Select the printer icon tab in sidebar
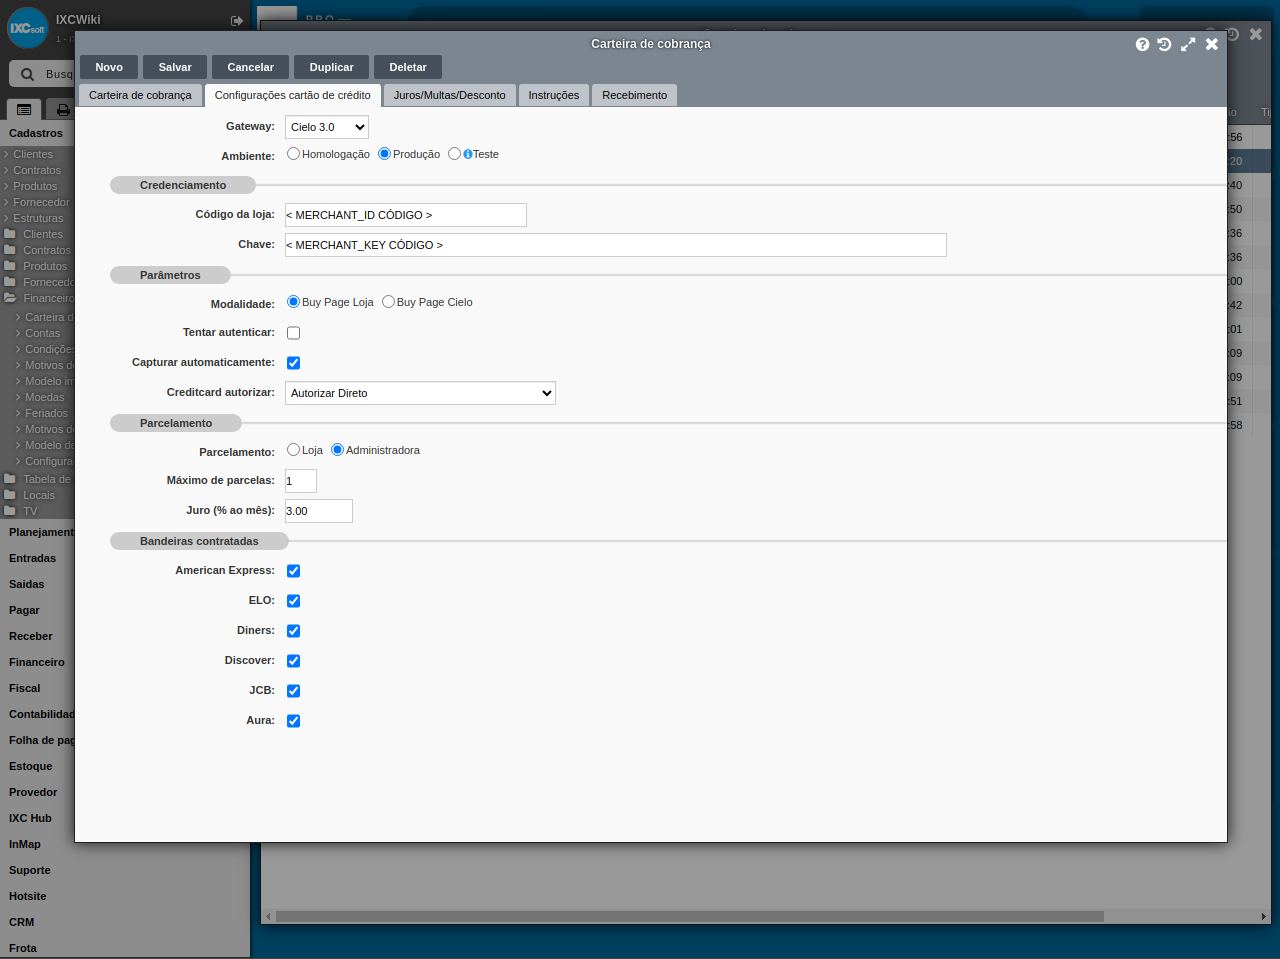Image resolution: width=1280 pixels, height=959 pixels. click(63, 109)
